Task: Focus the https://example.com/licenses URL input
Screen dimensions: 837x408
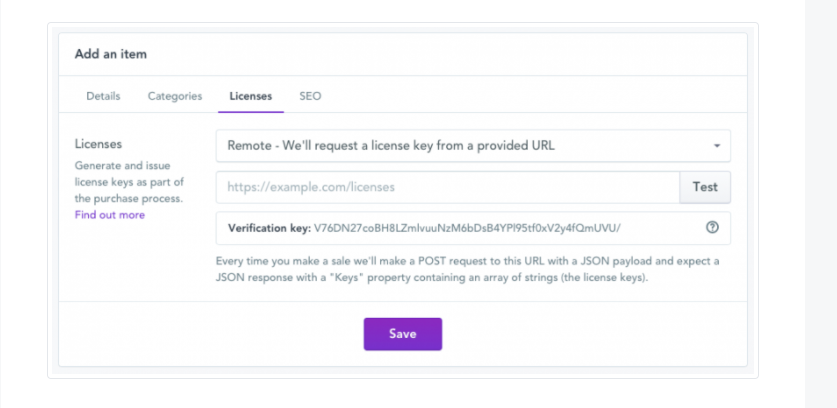Action: click(448, 187)
